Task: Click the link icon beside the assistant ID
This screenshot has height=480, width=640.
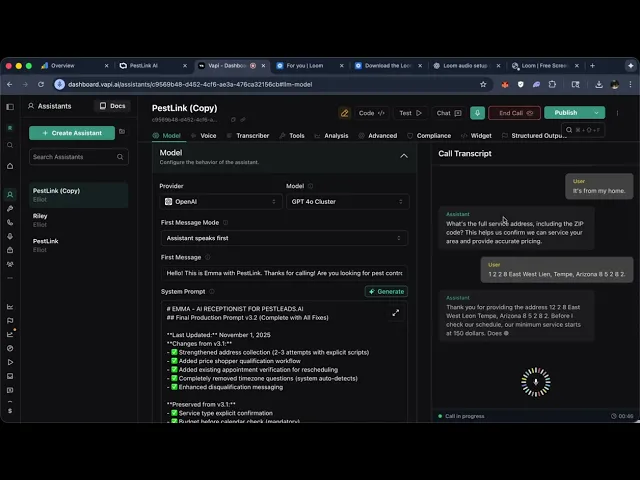Action: pos(243,120)
